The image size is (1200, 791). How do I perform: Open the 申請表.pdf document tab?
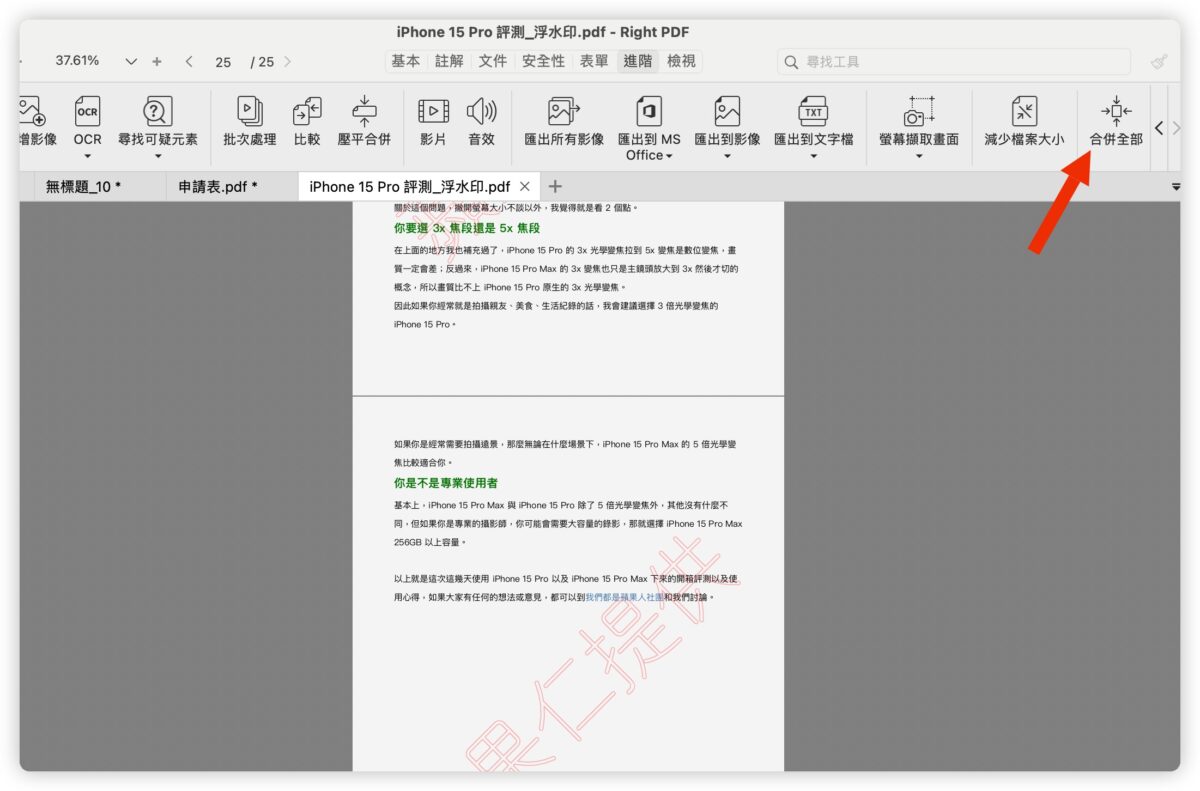coord(218,187)
